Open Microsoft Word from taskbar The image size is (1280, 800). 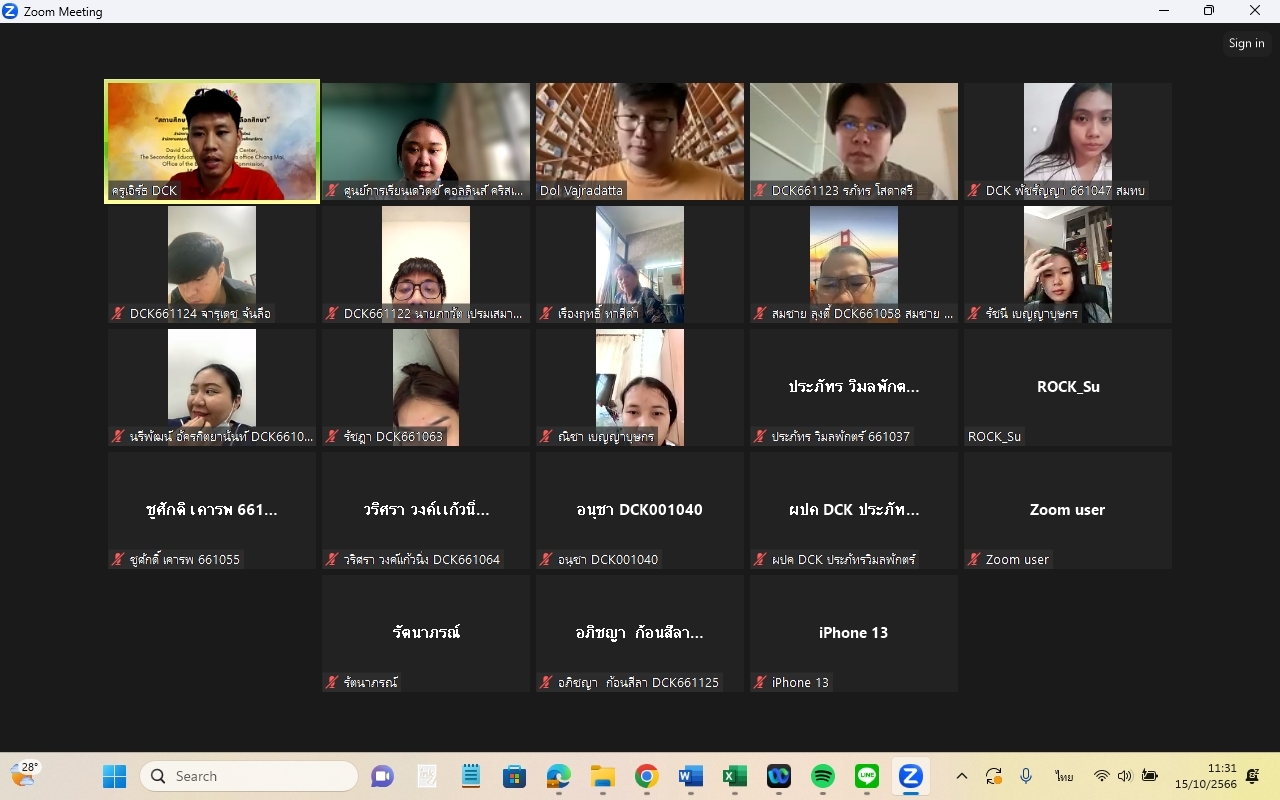point(690,776)
